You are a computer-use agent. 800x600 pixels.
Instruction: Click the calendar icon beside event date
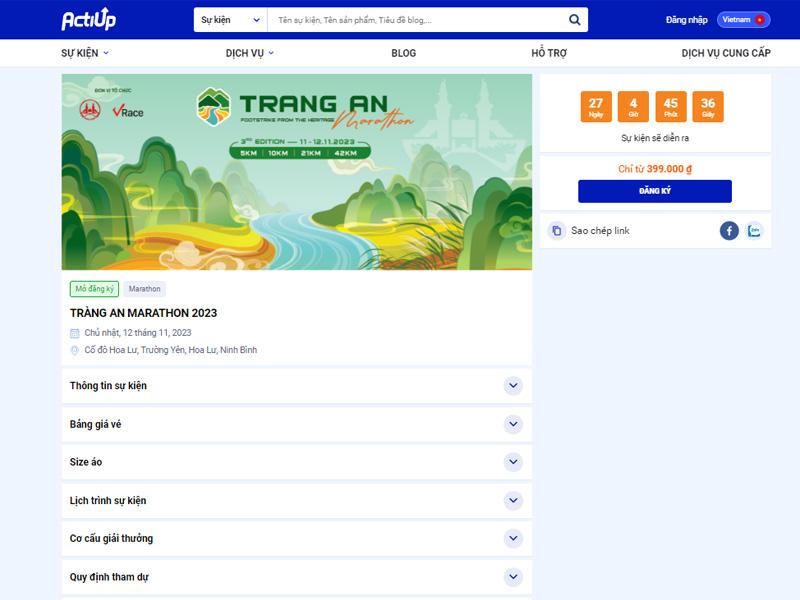(x=75, y=333)
